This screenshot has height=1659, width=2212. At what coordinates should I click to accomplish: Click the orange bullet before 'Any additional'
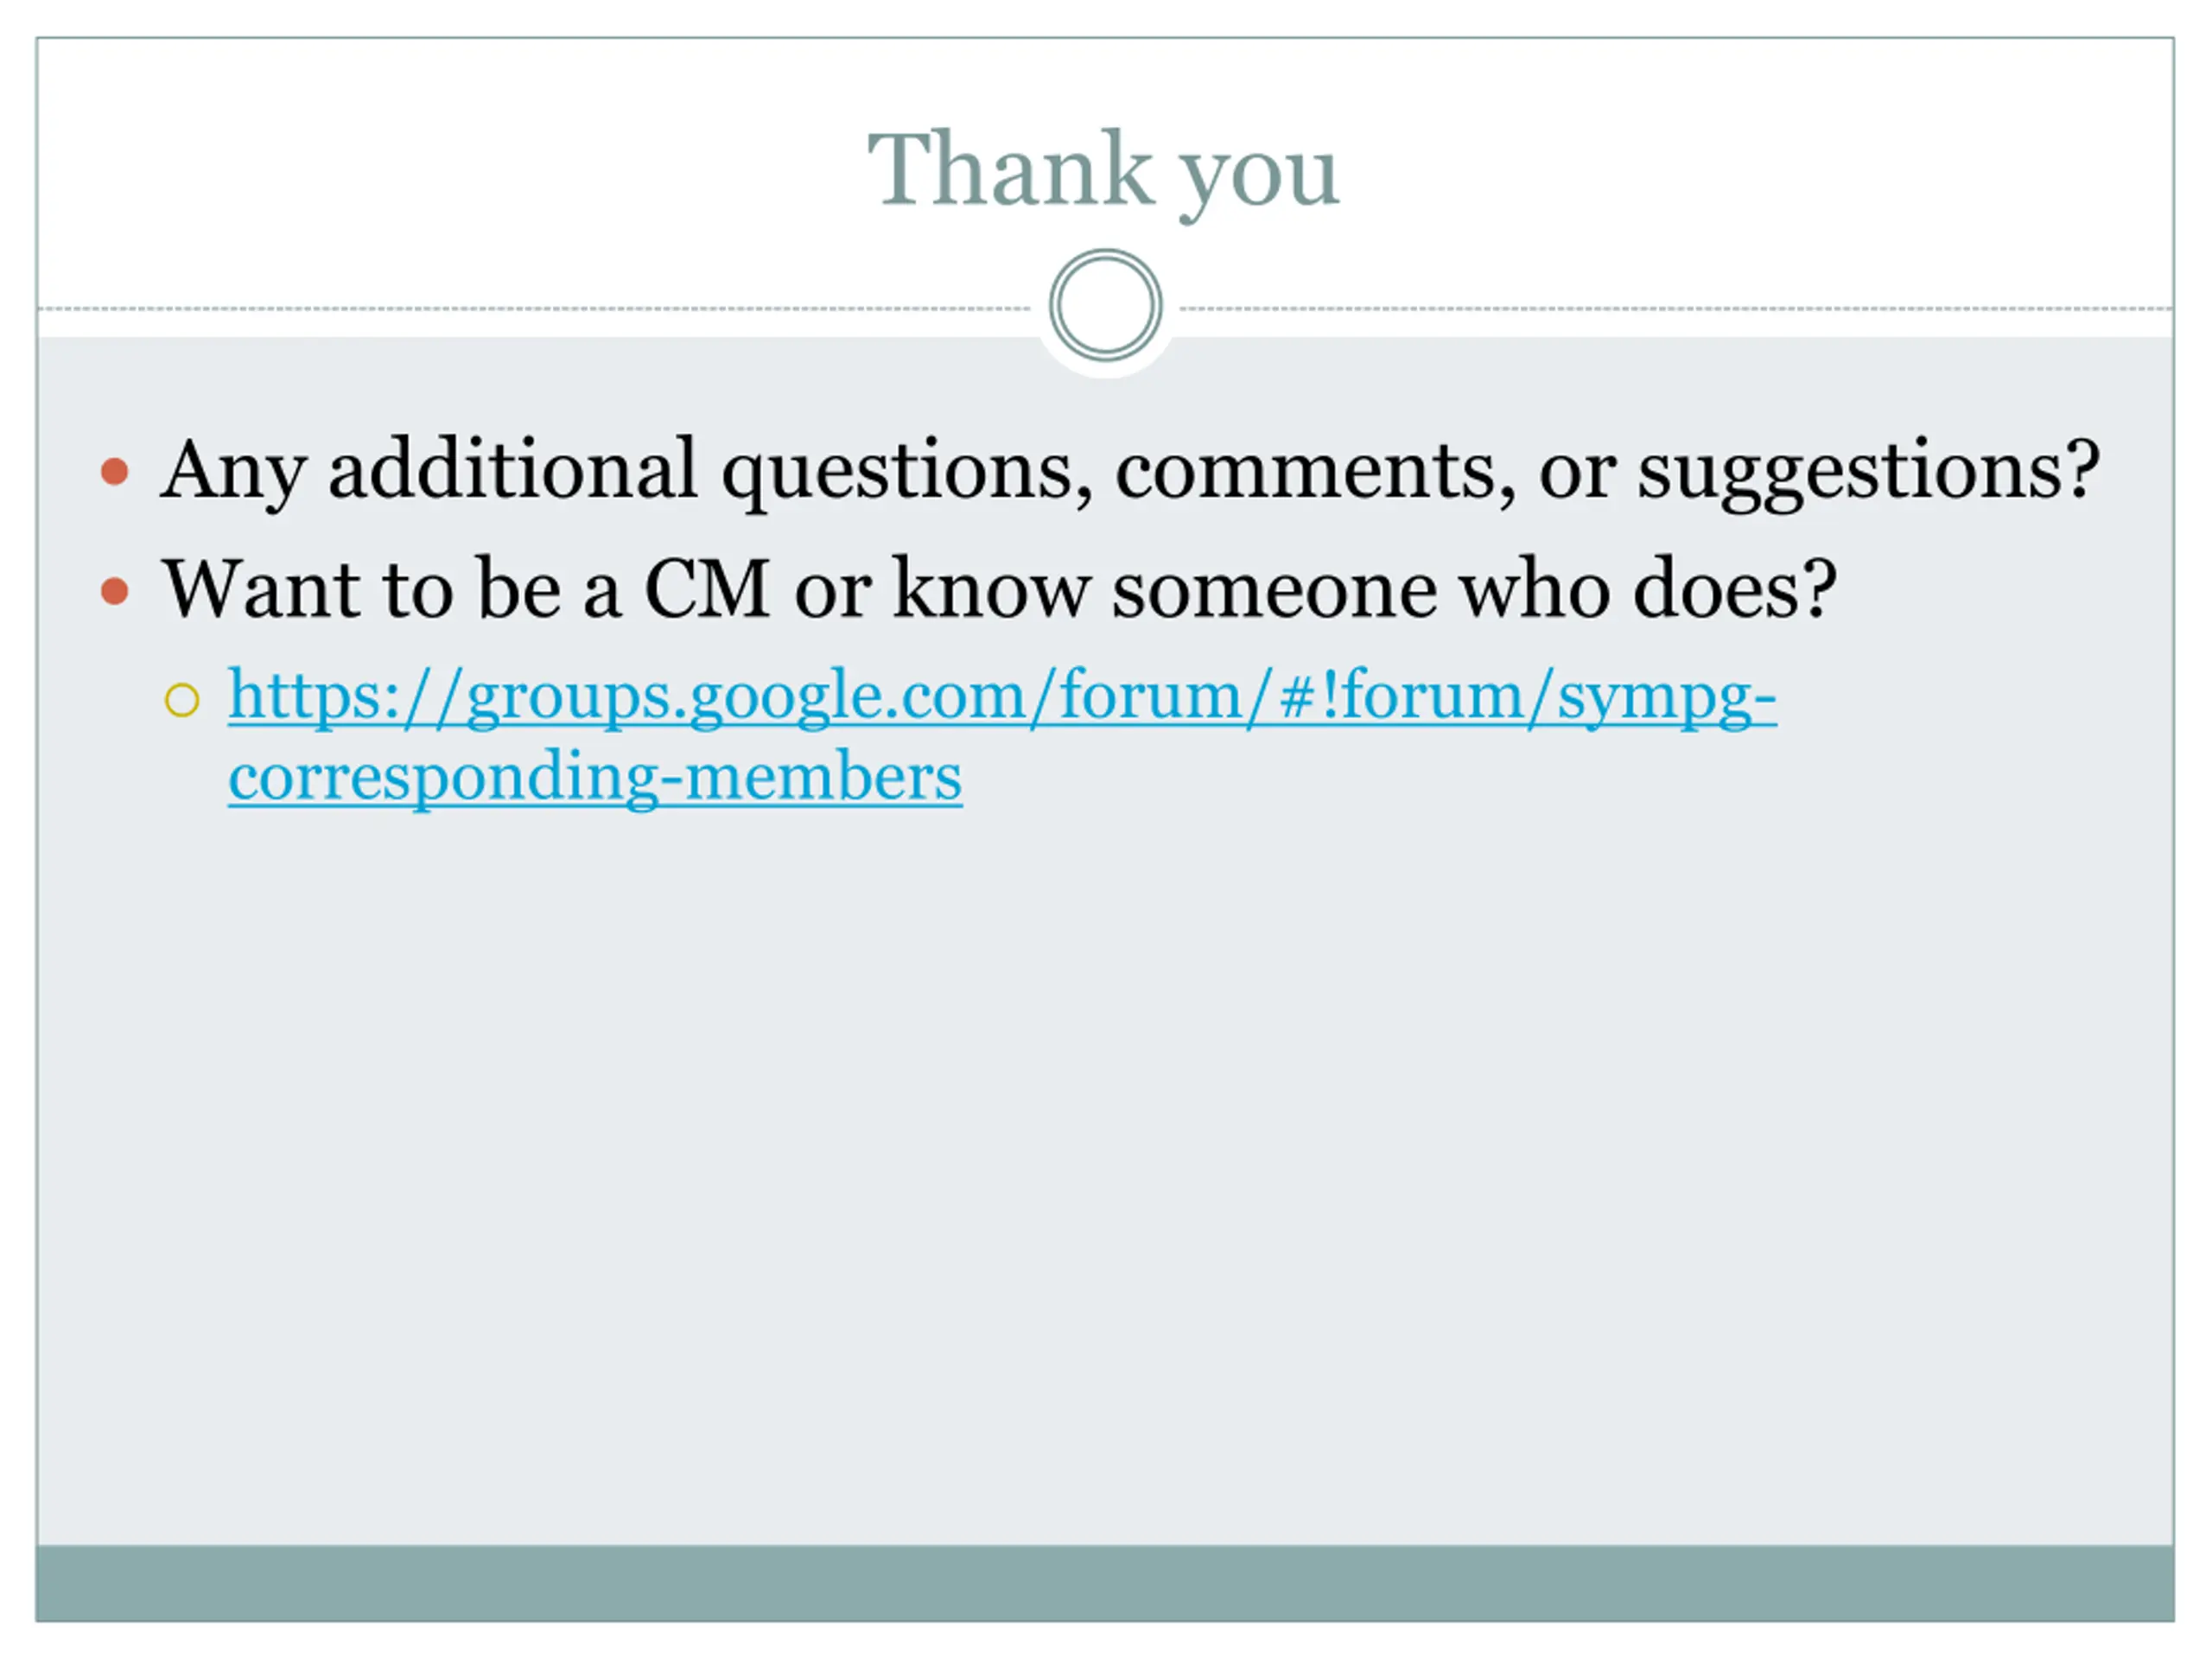115,471
